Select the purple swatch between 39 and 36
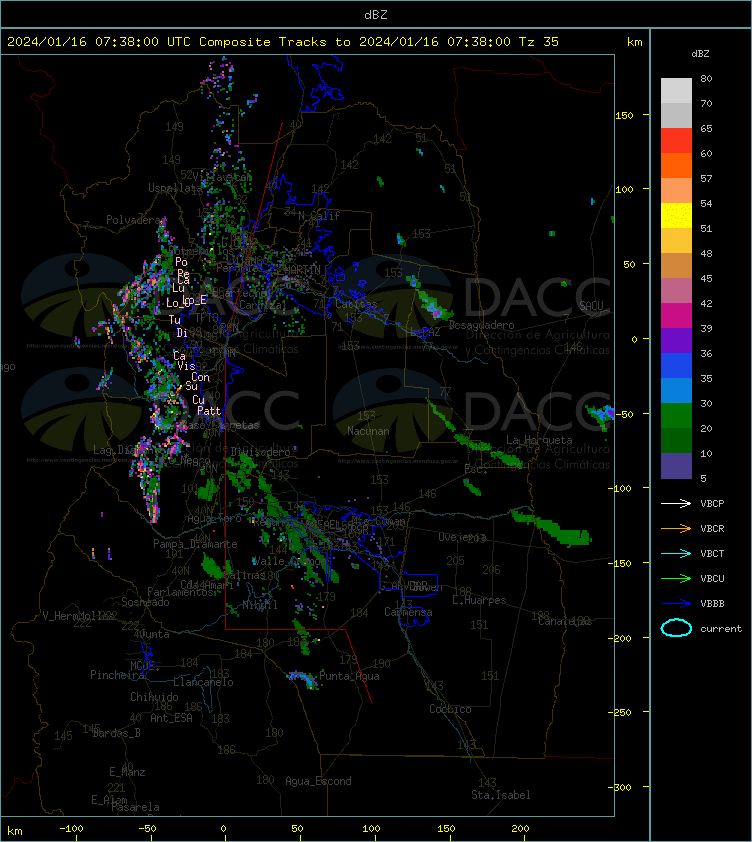The image size is (752, 842). (x=676, y=340)
